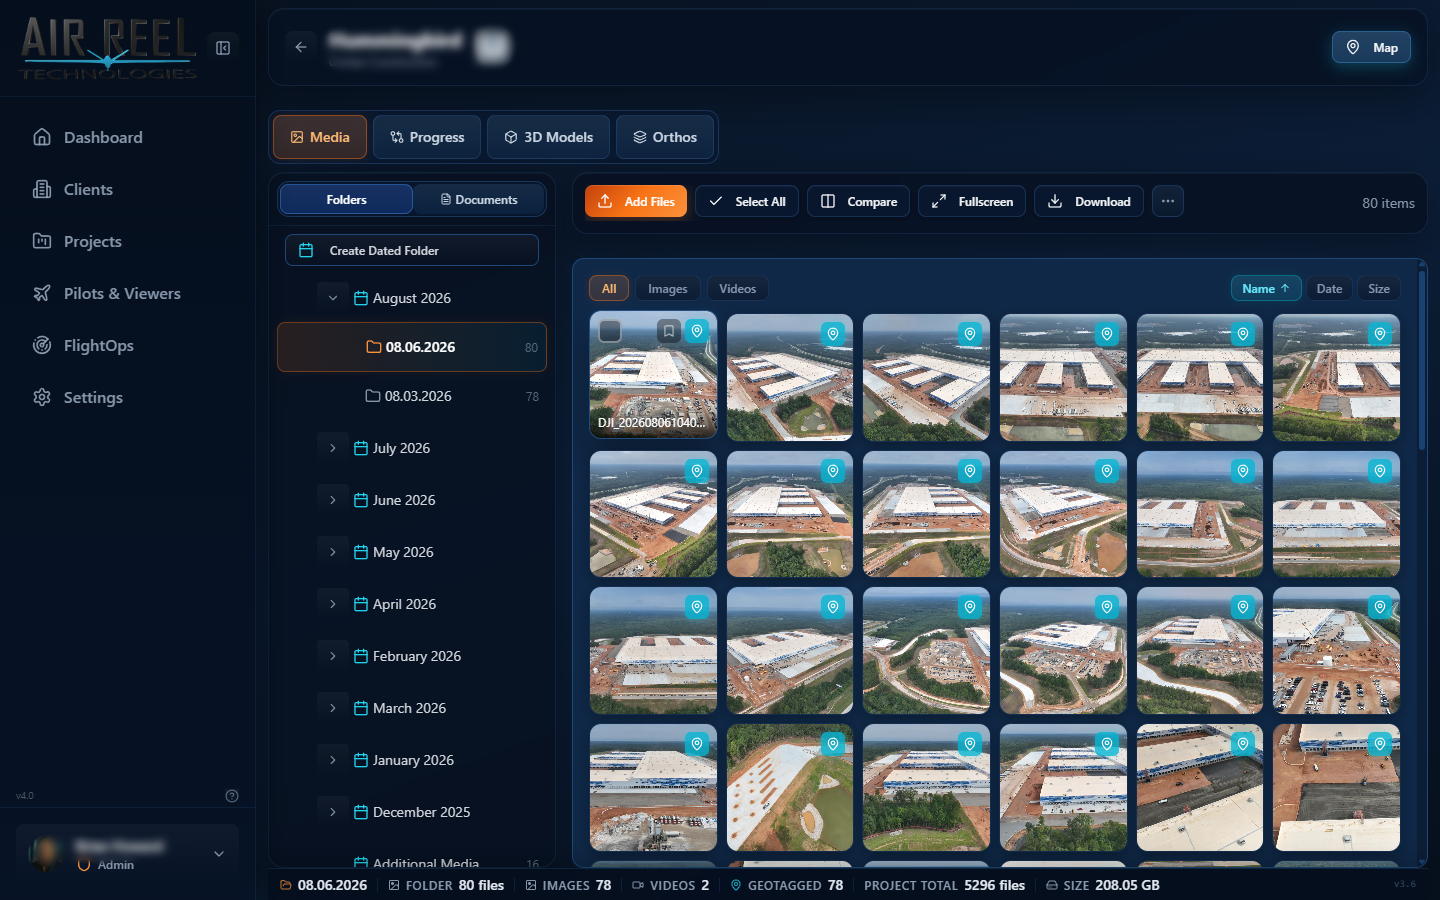Click Create Dated Folder

point(412,250)
